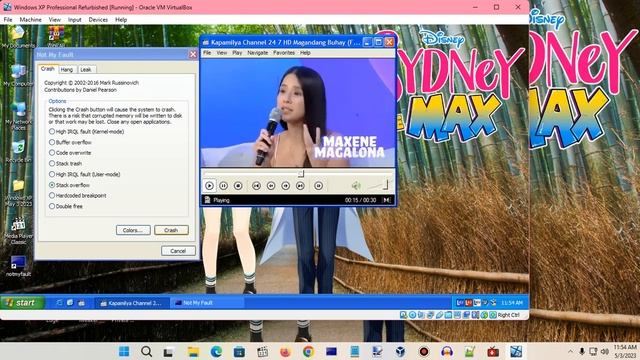Select the Windows XP May 3 2023 folder

coord(18,192)
